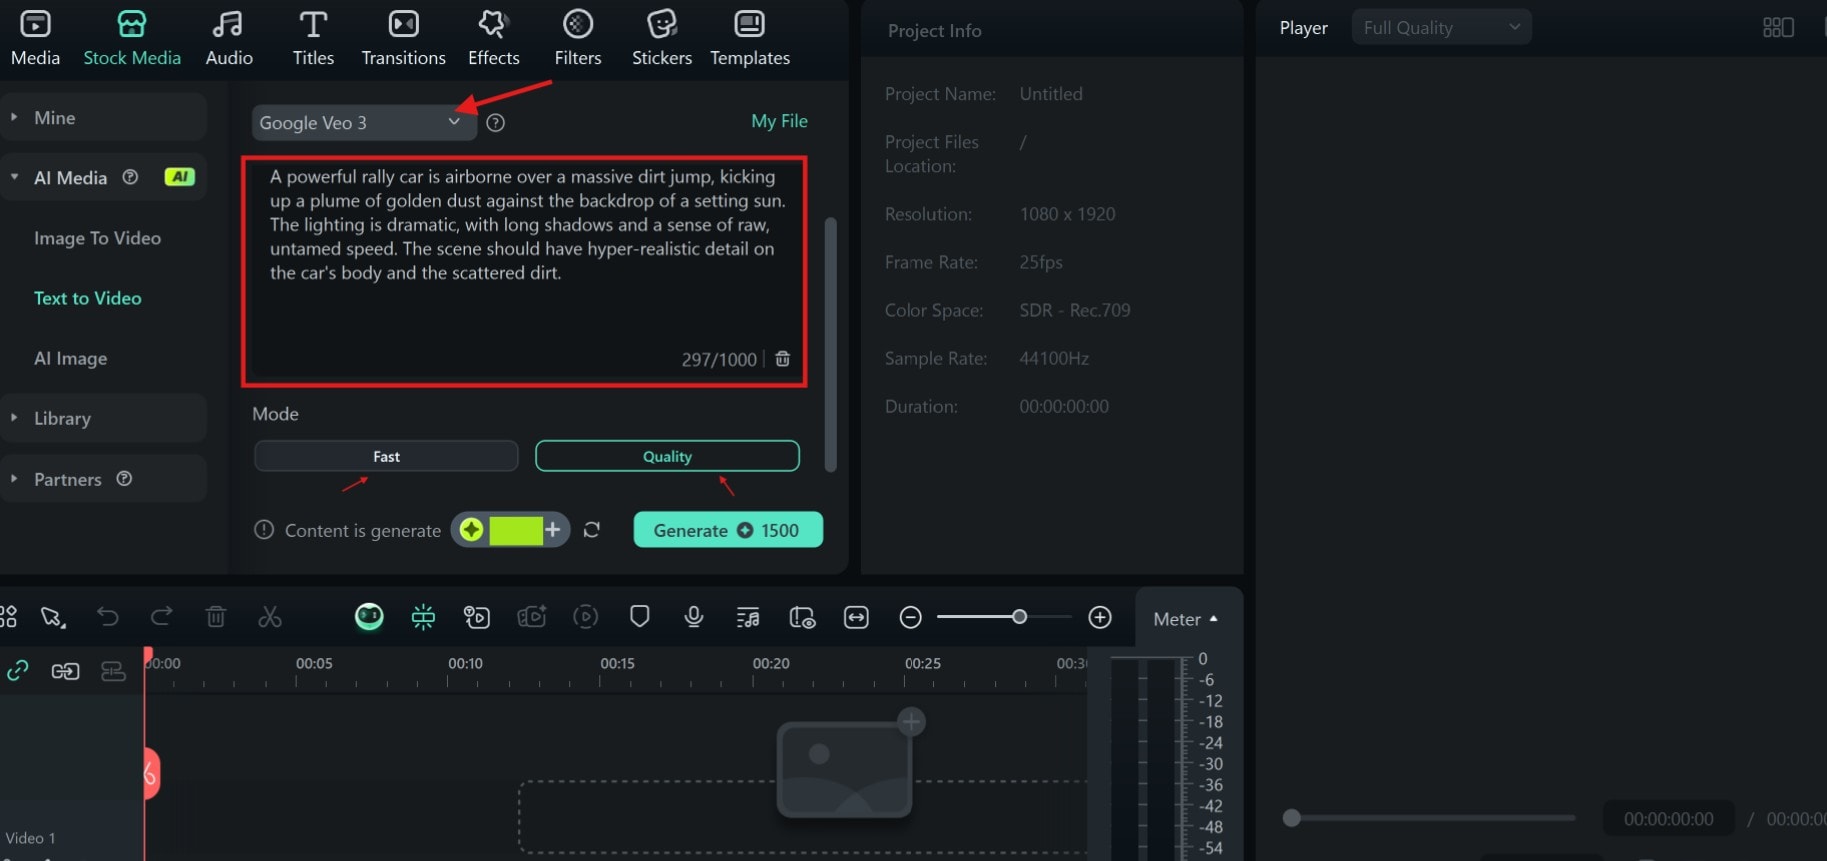1827x861 pixels.
Task: Open the Transitions tab
Action: tap(403, 38)
